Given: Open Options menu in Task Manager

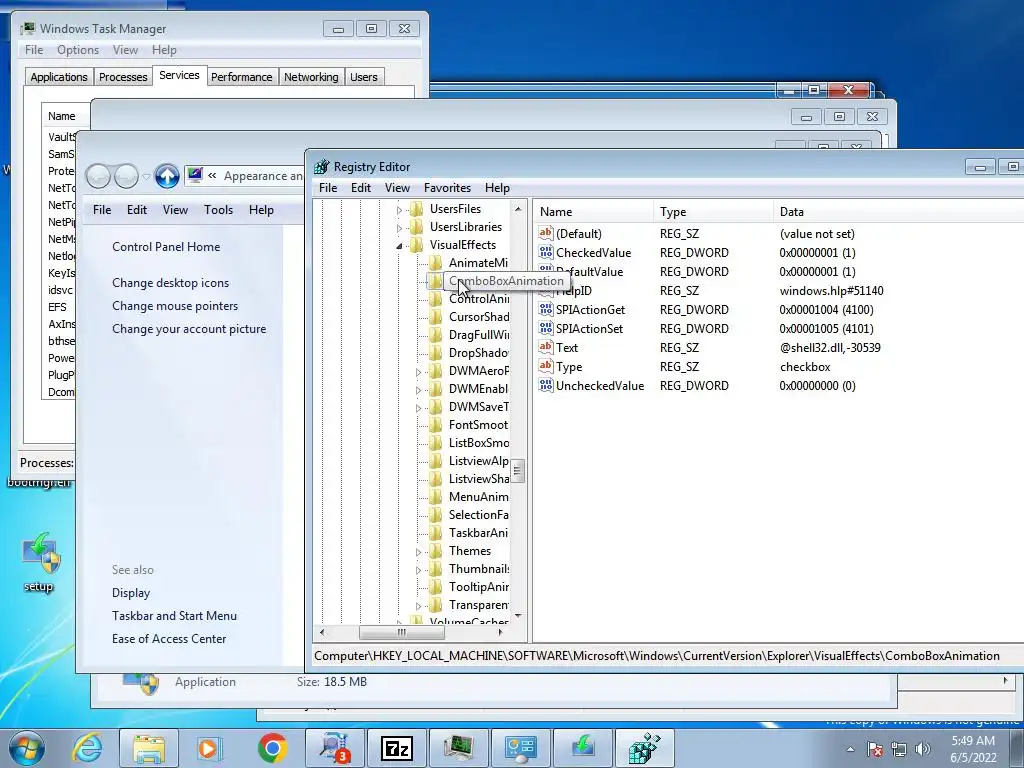Looking at the screenshot, I should point(78,50).
